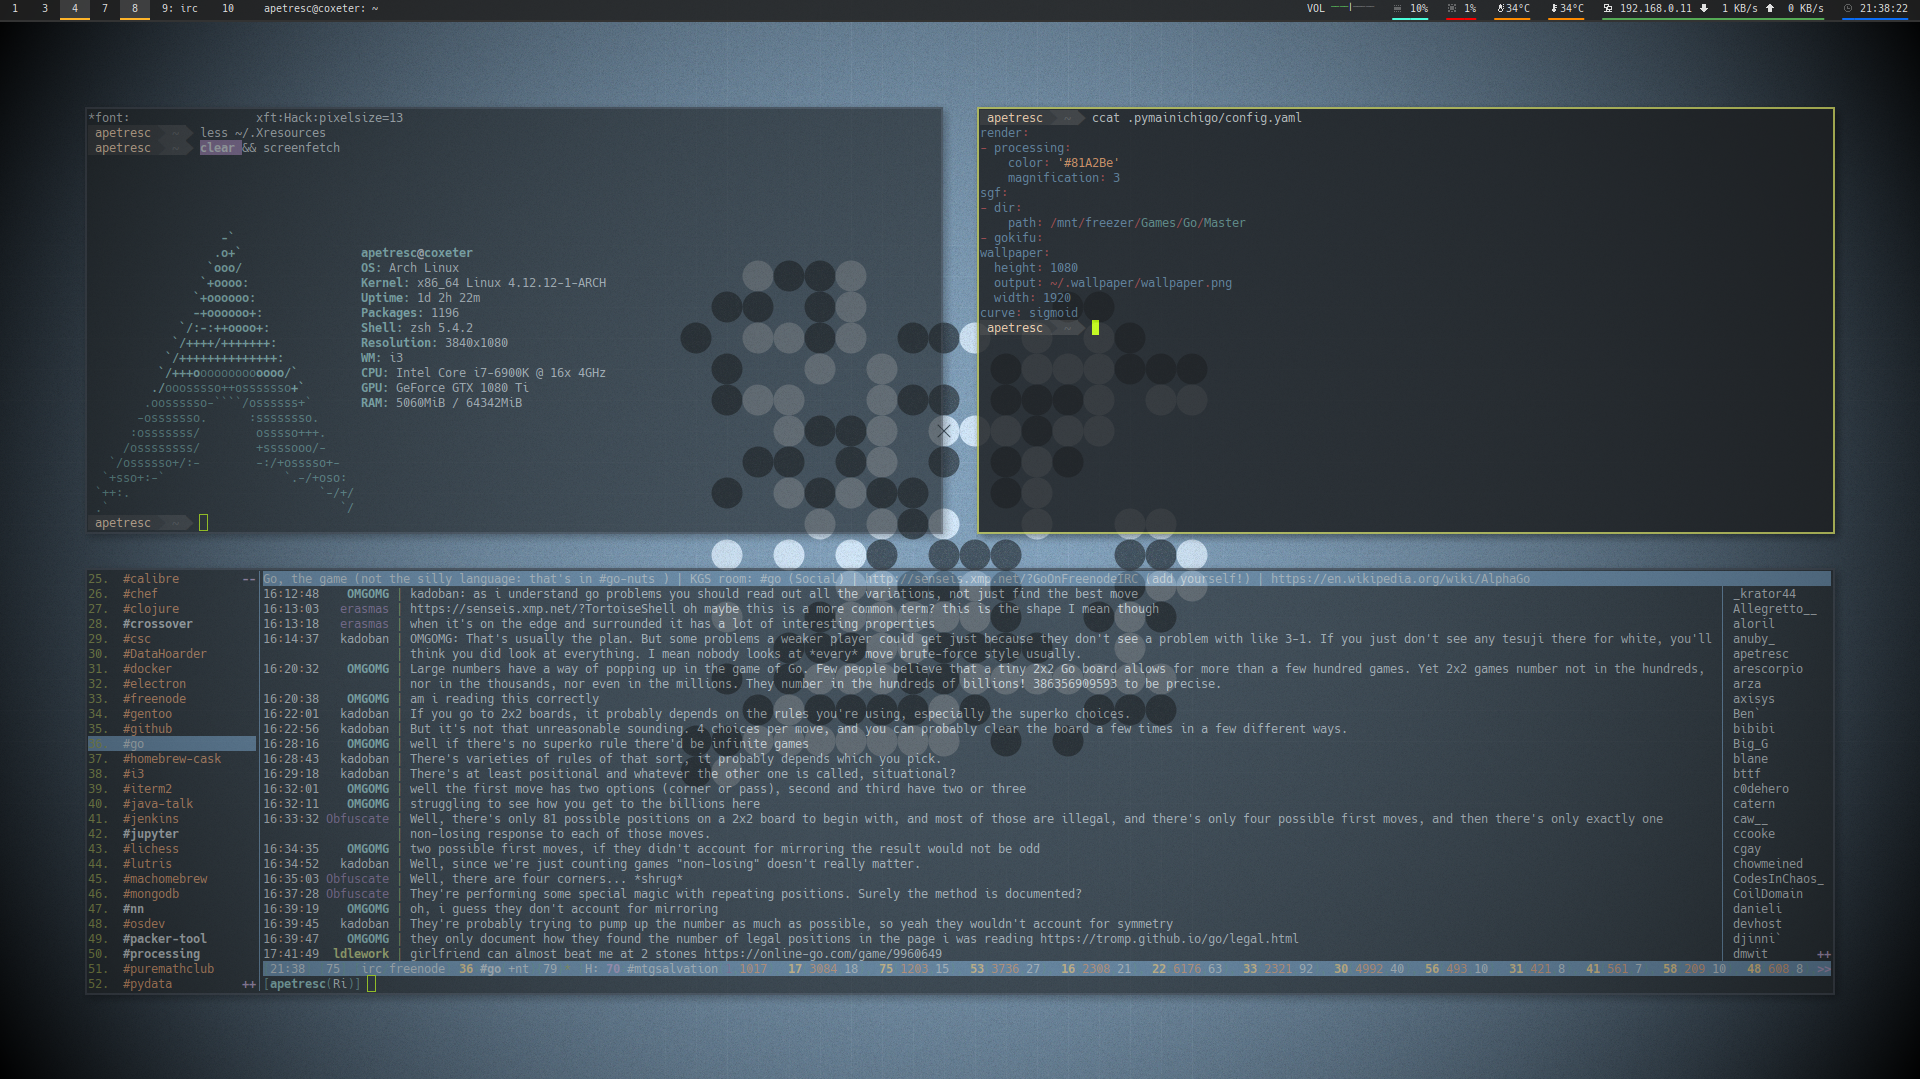The width and height of the screenshot is (1920, 1079).
Task: Open the #lichess buffer
Action: (x=151, y=849)
